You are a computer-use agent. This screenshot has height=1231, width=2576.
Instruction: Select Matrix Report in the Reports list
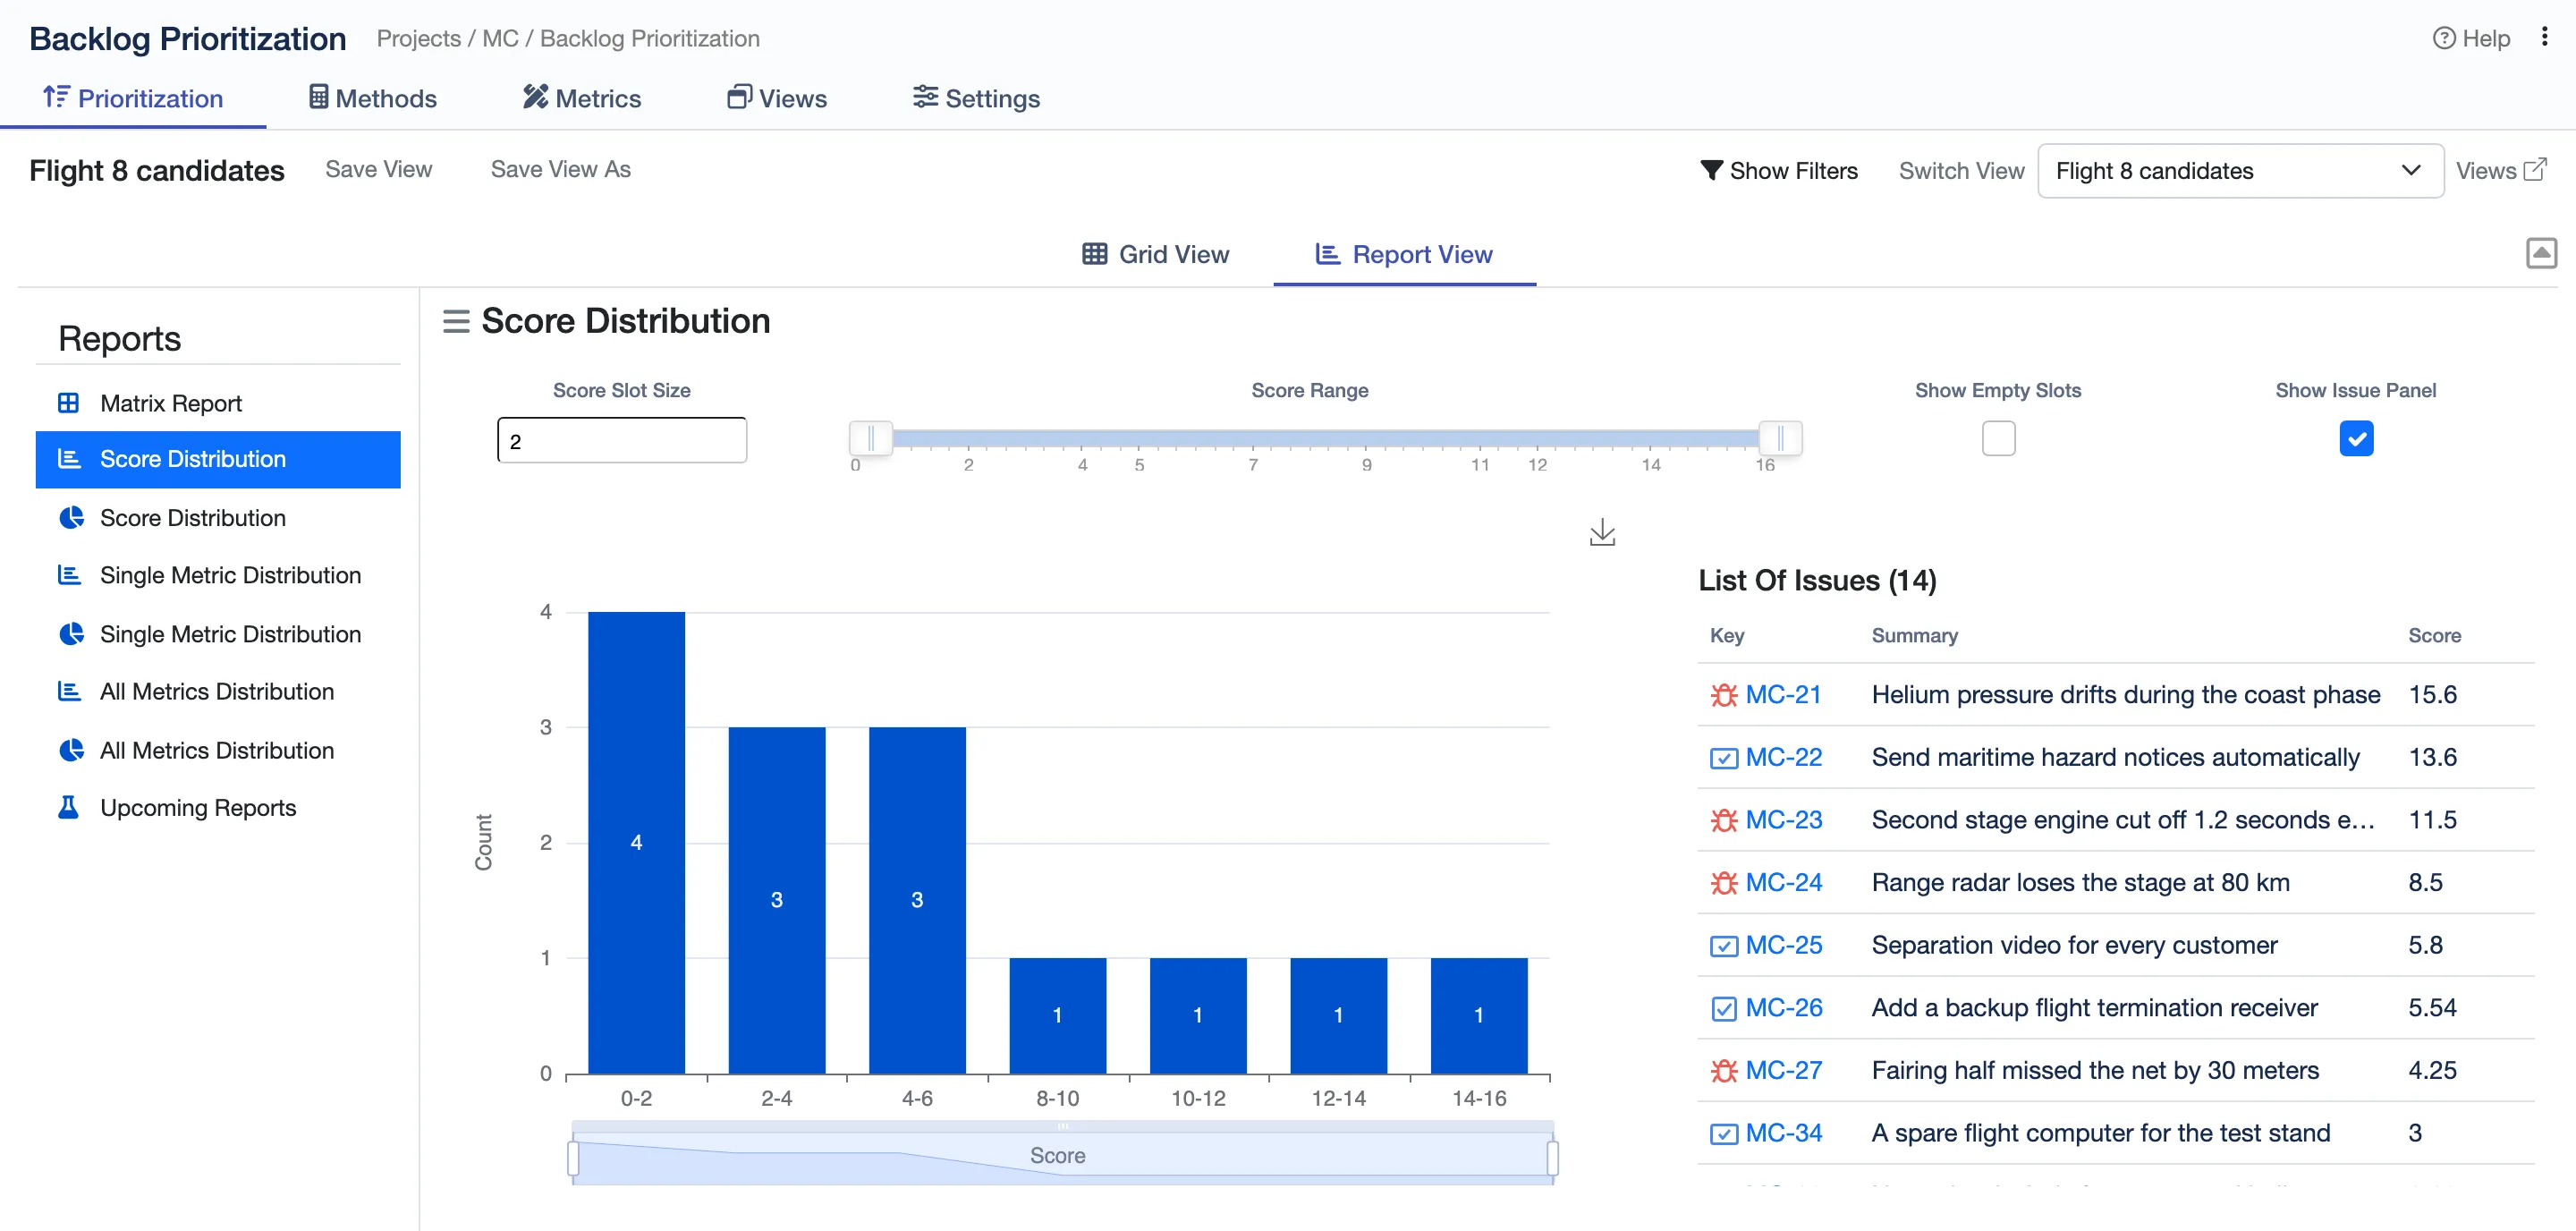click(x=218, y=403)
